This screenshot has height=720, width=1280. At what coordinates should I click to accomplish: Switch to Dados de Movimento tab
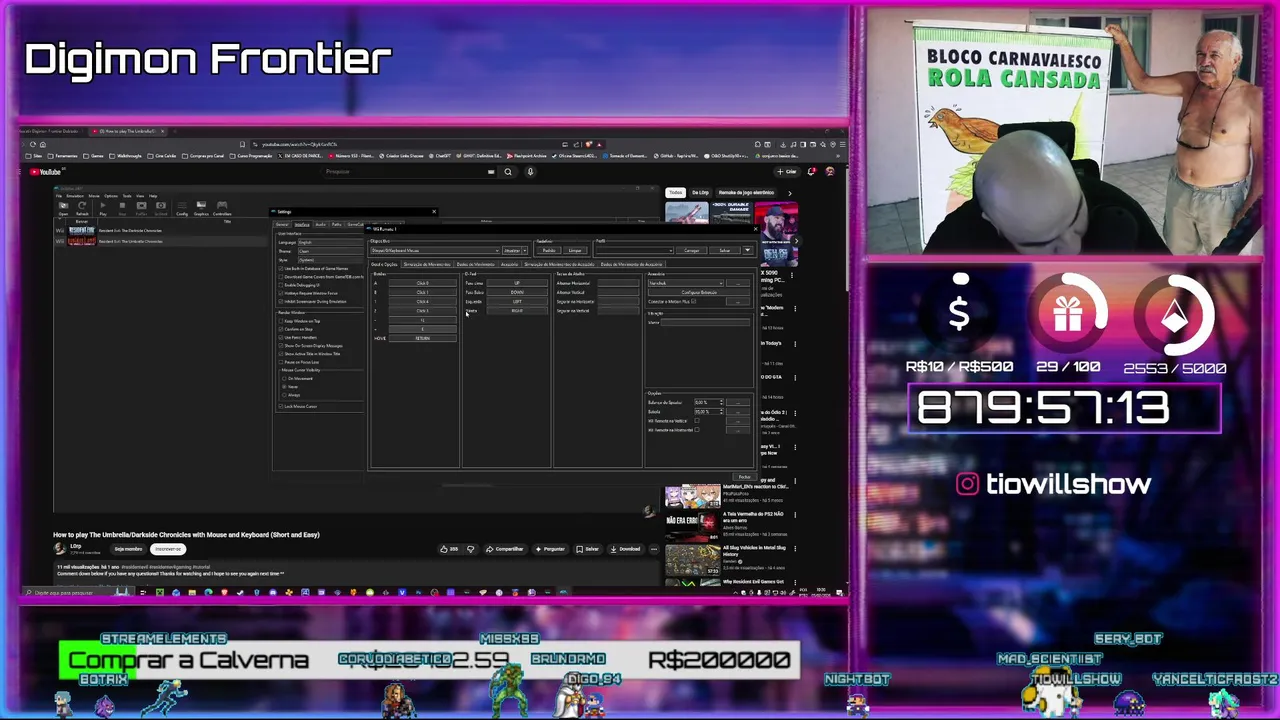[x=476, y=264]
